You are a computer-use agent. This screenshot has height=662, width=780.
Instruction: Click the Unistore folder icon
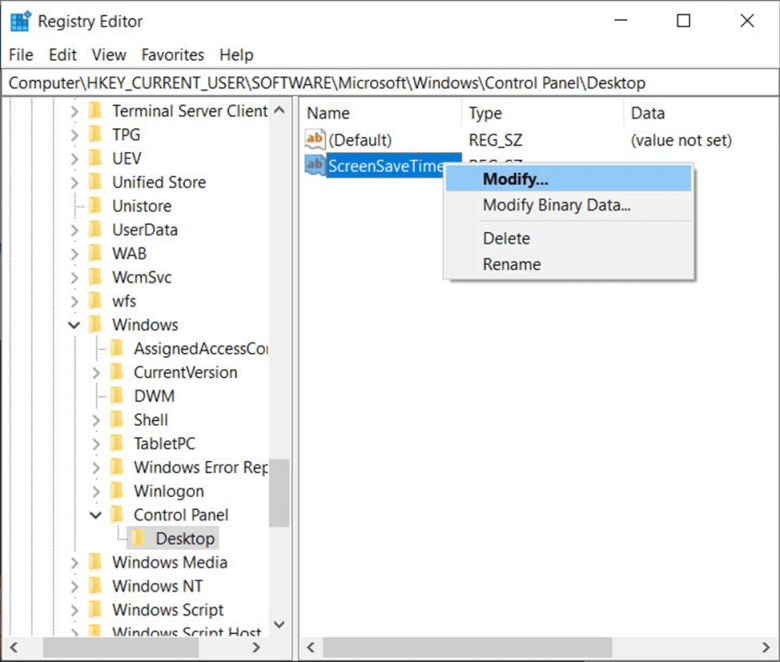tap(95, 205)
